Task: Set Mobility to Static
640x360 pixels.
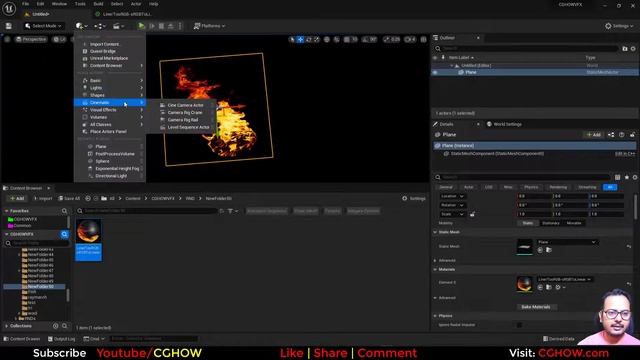Action: (527, 223)
